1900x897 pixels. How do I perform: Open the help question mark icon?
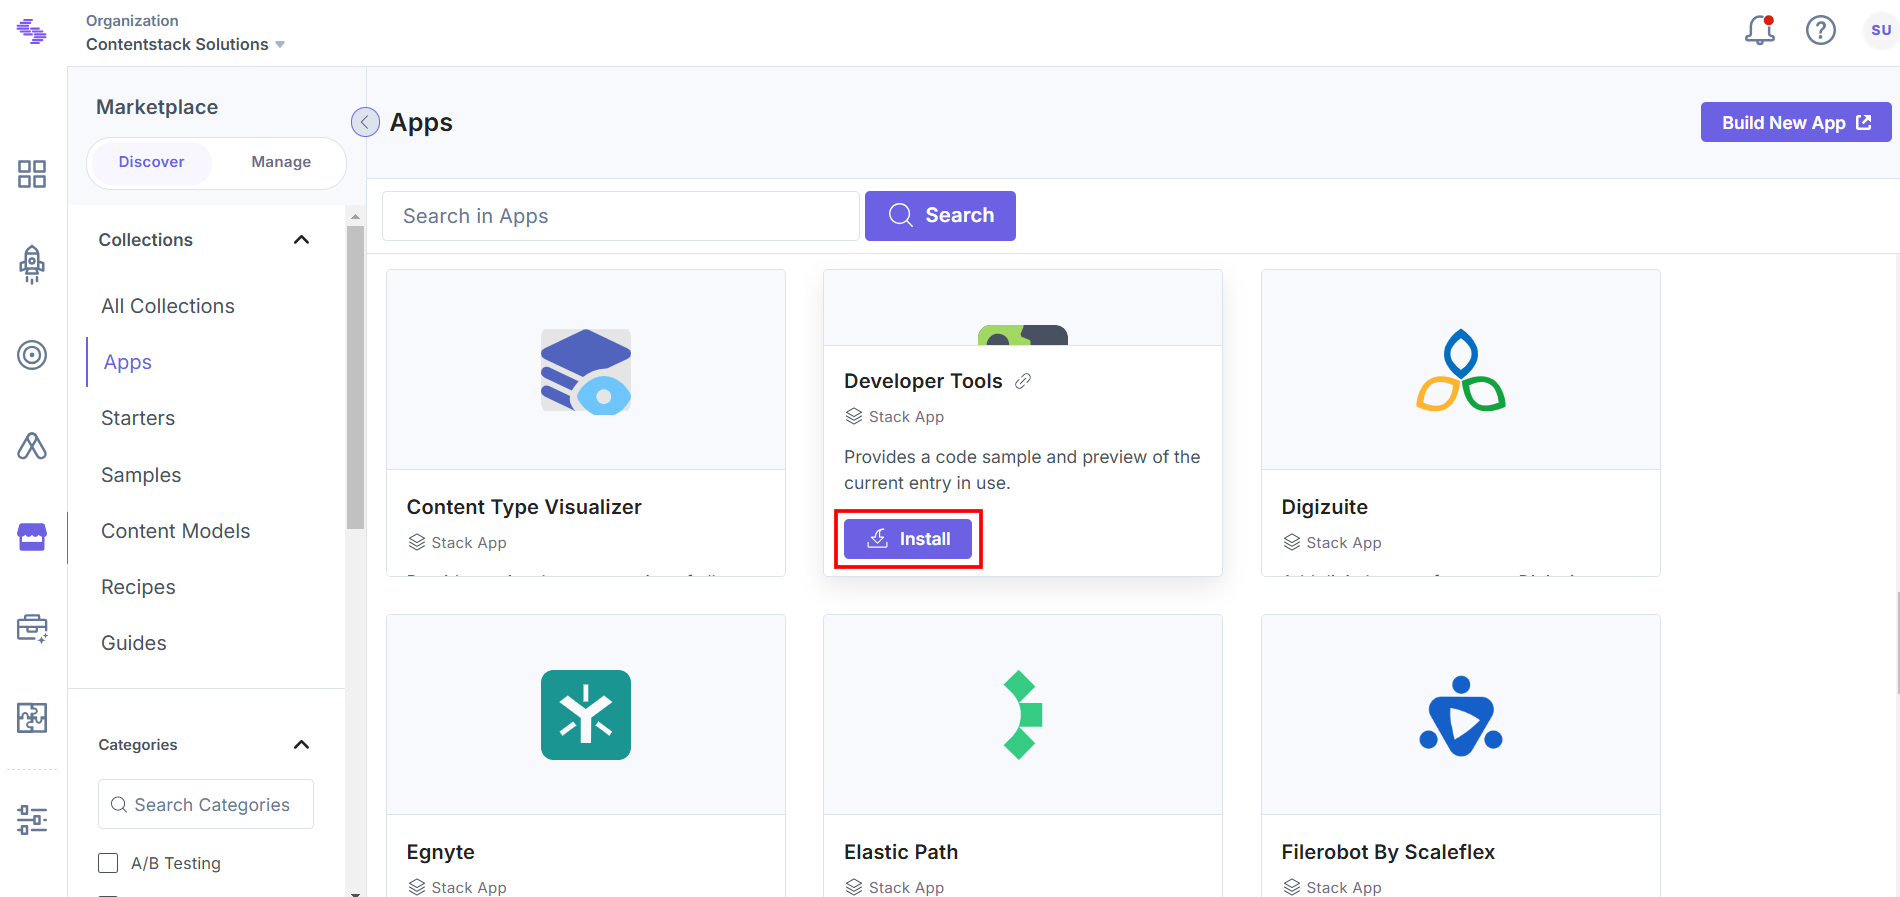point(1821,30)
